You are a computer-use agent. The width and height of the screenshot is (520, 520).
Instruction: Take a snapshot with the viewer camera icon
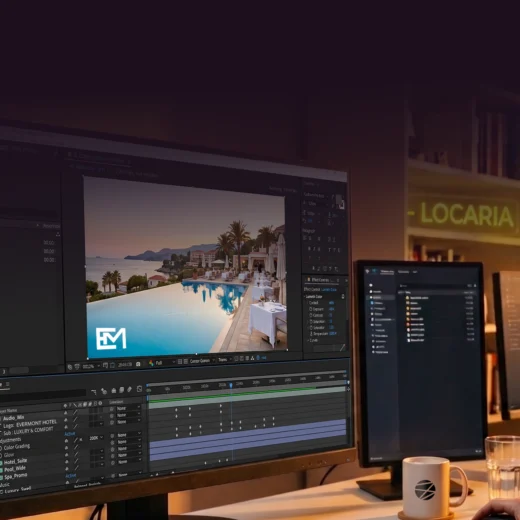(138, 364)
